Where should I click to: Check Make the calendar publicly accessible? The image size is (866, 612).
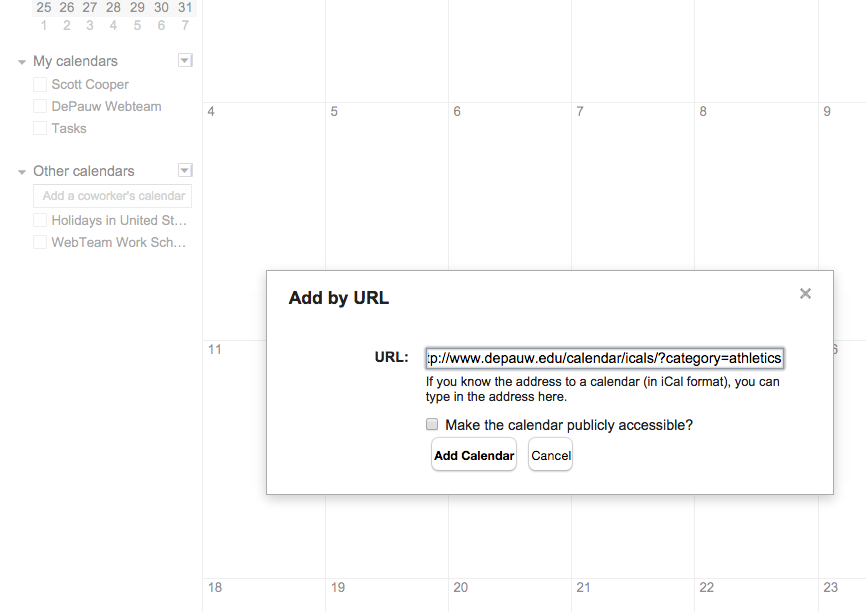(x=432, y=424)
